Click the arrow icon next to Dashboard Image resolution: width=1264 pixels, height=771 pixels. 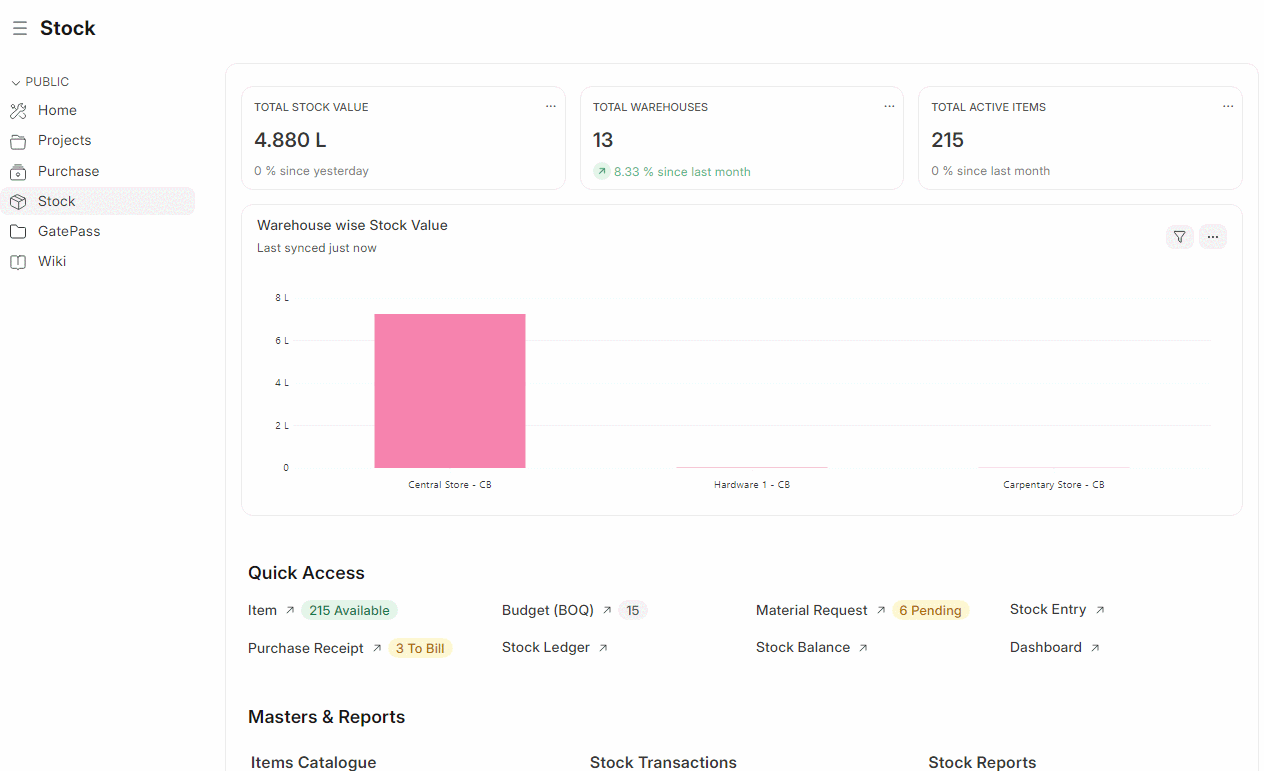[x=1095, y=648]
